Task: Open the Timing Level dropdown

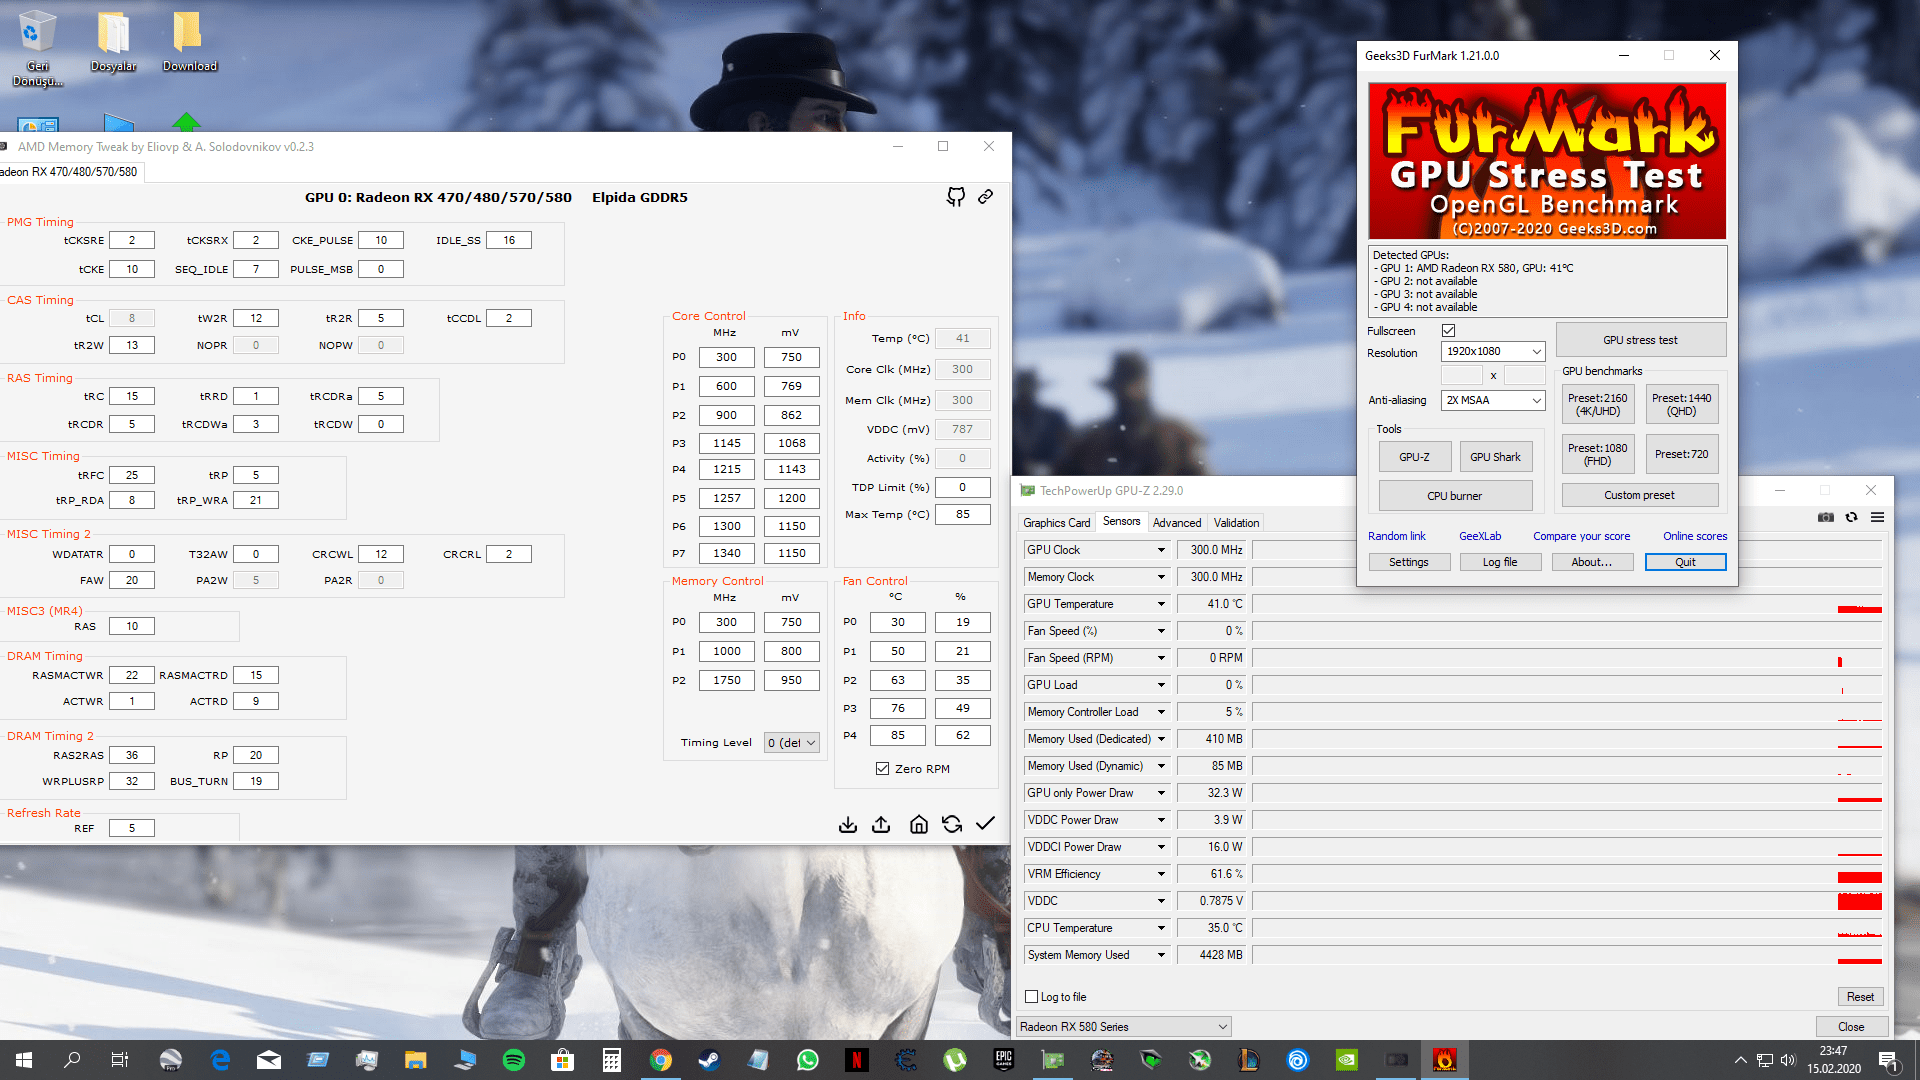Action: click(x=792, y=743)
